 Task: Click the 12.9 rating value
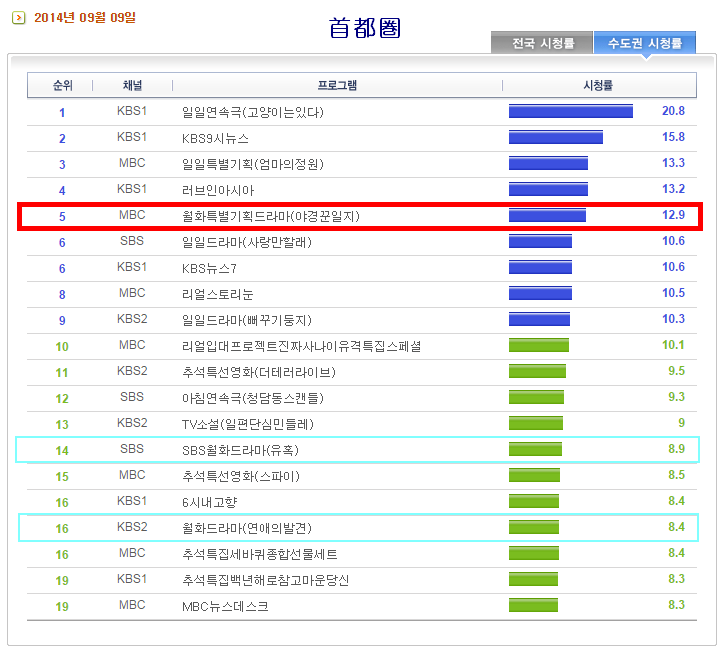point(673,215)
